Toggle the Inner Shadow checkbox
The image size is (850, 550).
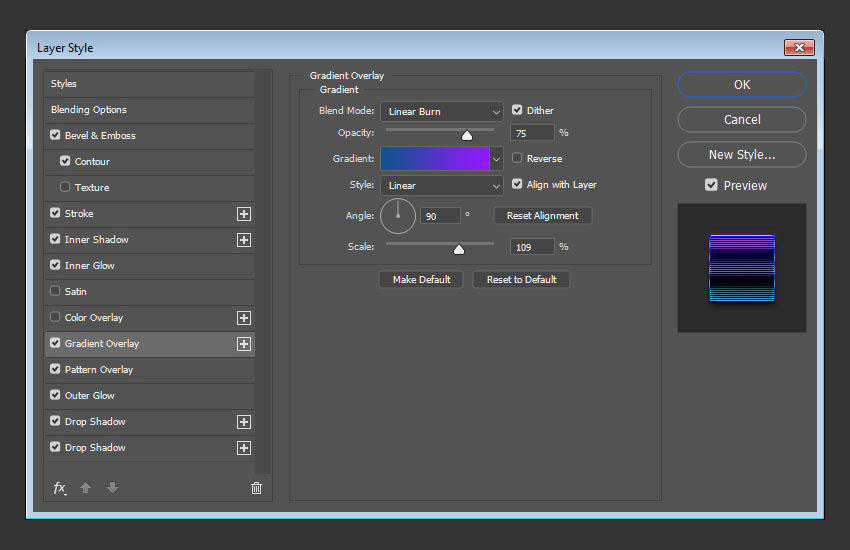[55, 238]
